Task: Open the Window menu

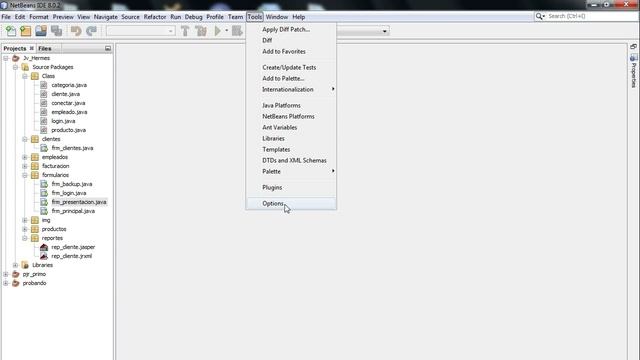Action: pos(277,17)
